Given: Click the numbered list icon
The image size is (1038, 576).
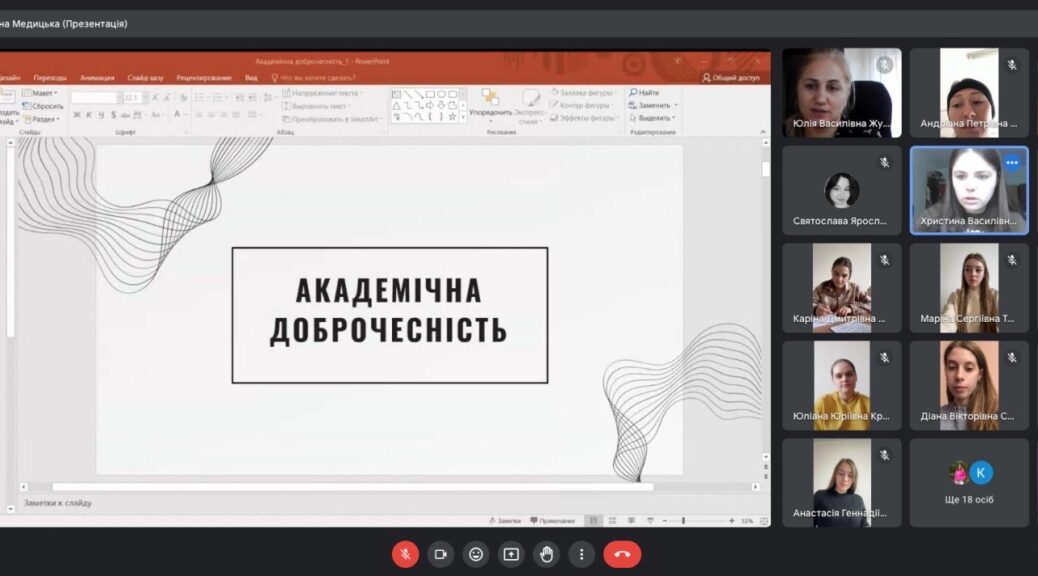Looking at the screenshot, I should point(219,97).
